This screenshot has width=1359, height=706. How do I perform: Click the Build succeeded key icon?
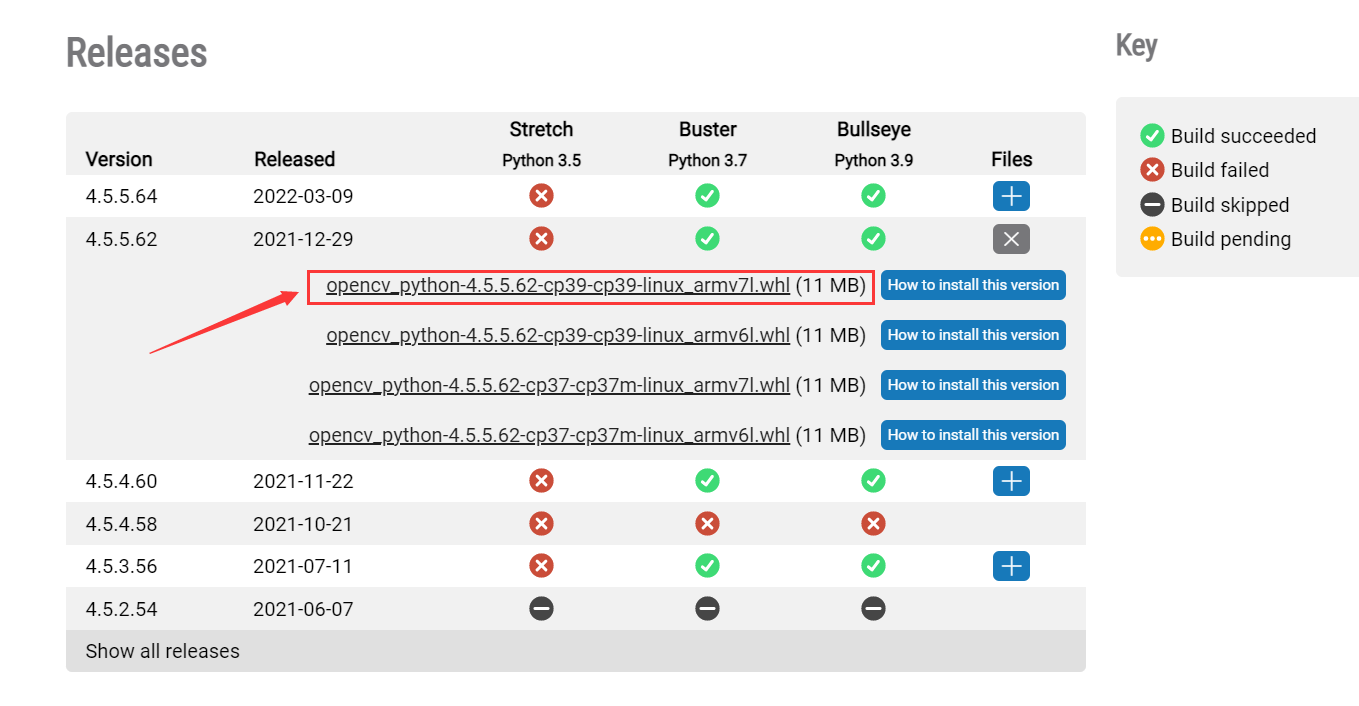(x=1152, y=136)
